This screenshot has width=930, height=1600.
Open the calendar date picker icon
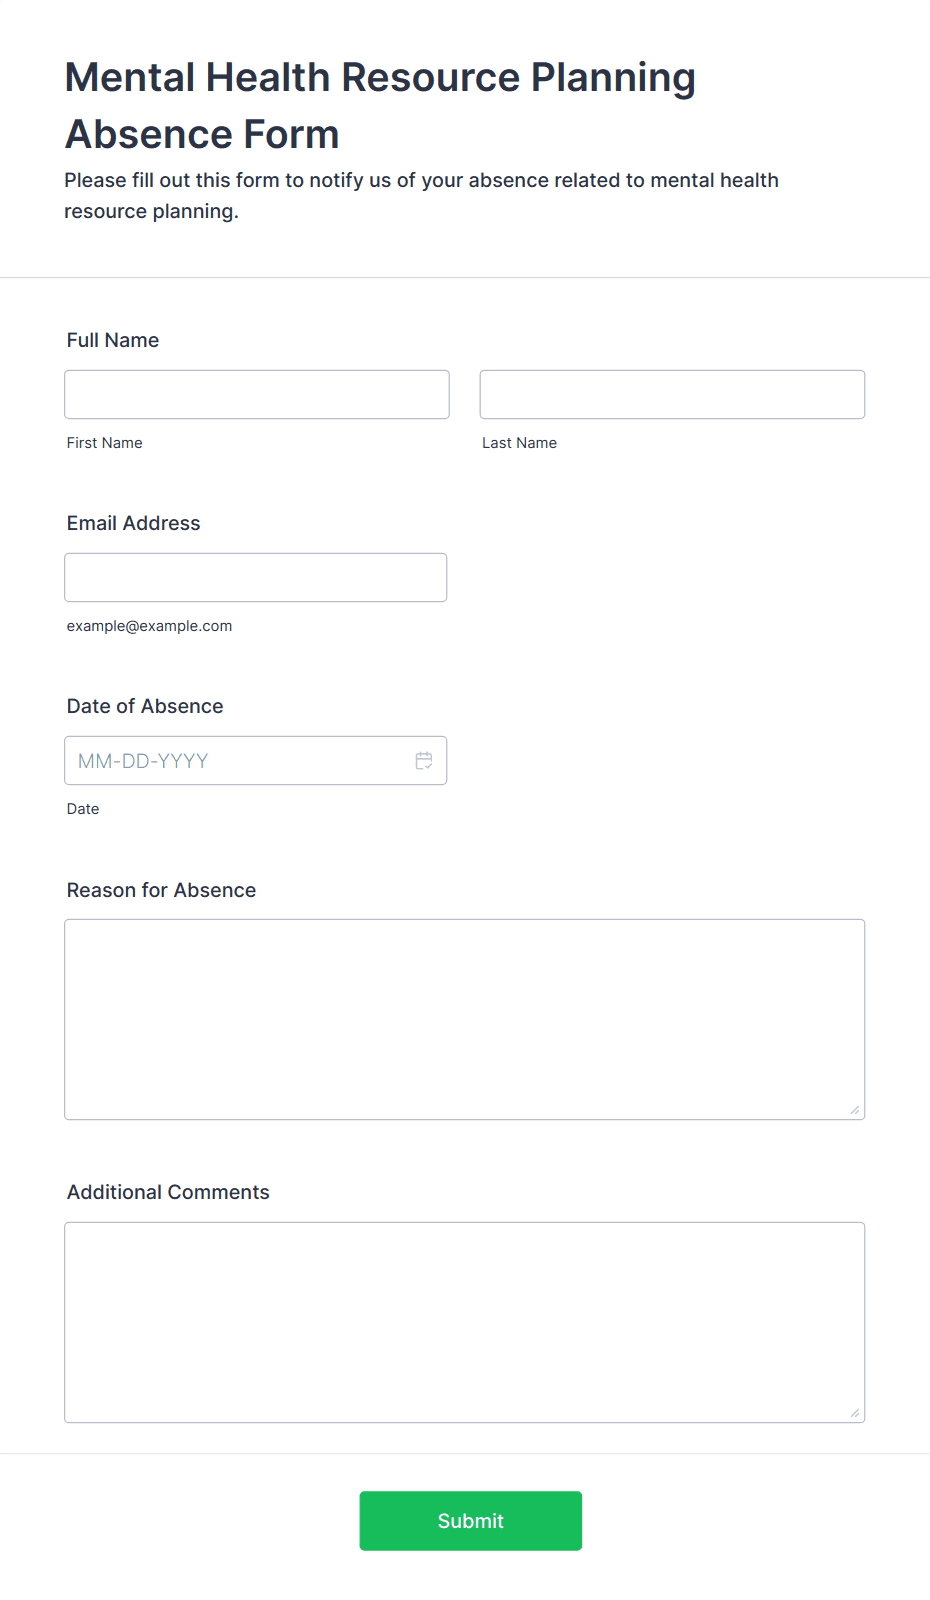click(x=424, y=761)
